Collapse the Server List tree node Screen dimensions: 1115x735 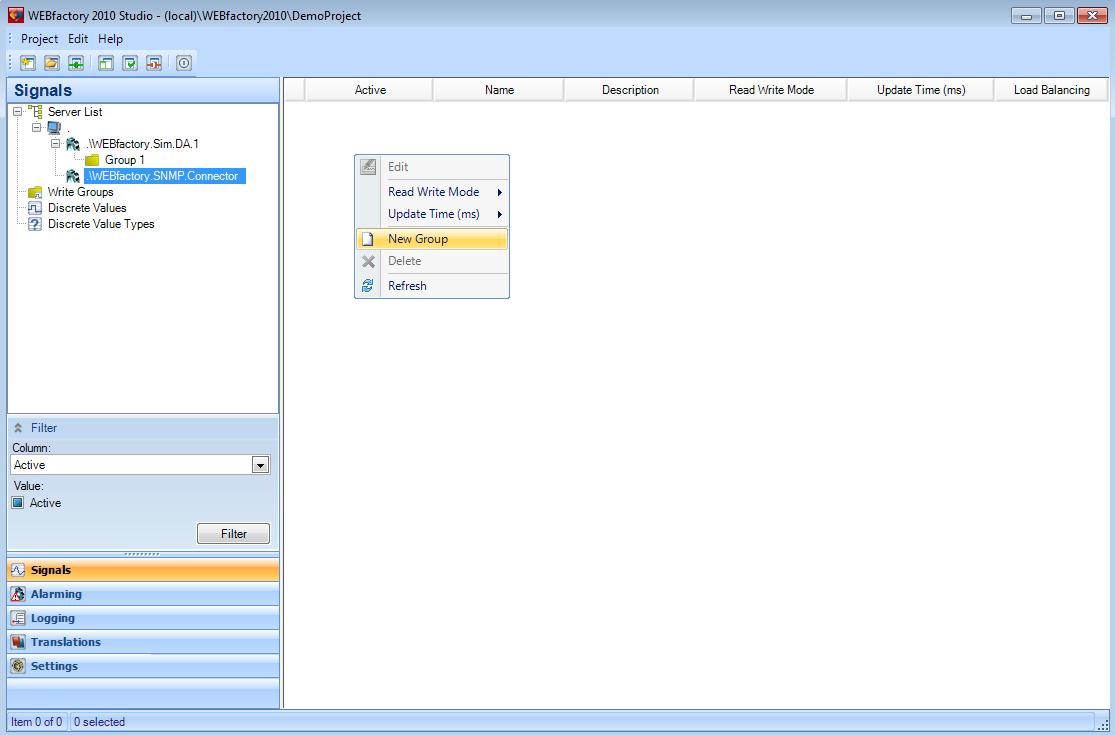[18, 112]
